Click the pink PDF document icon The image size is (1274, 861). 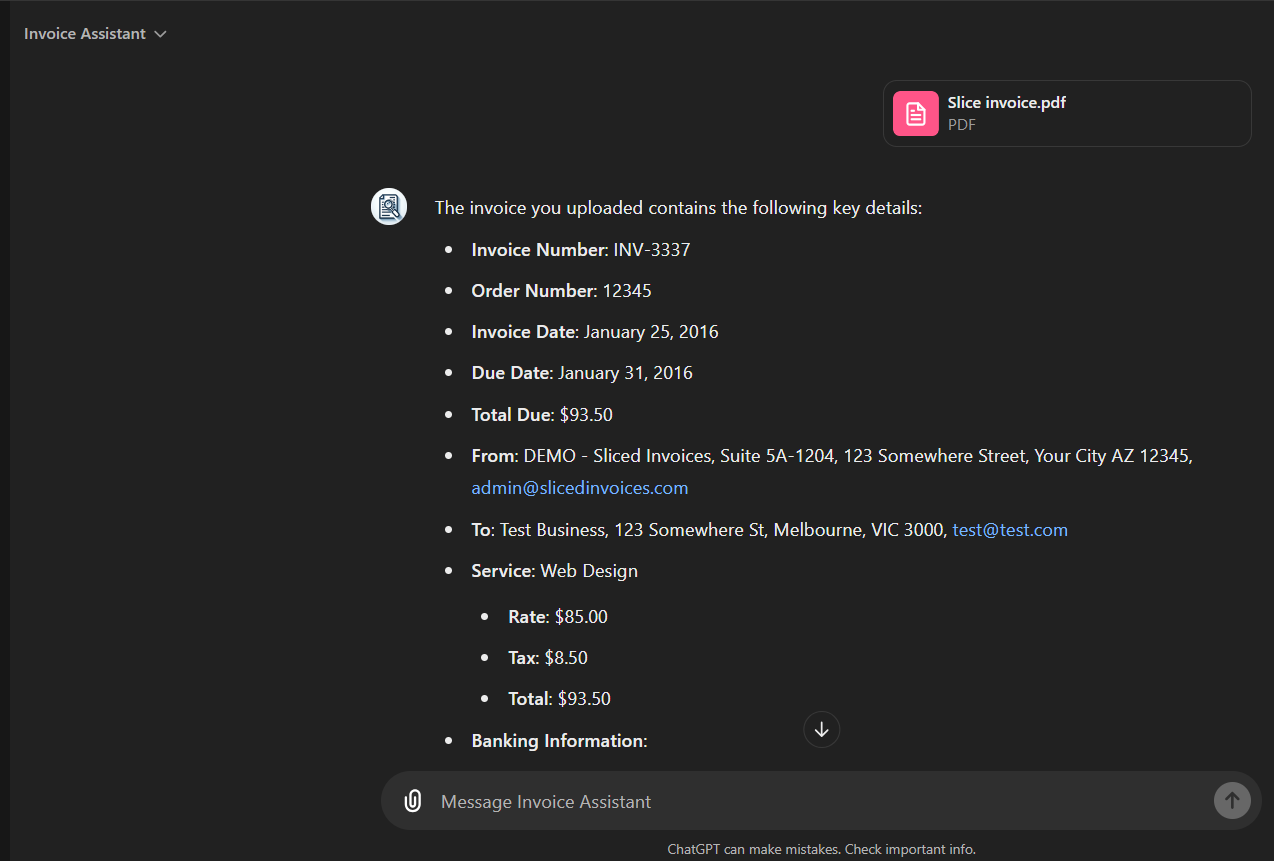915,113
